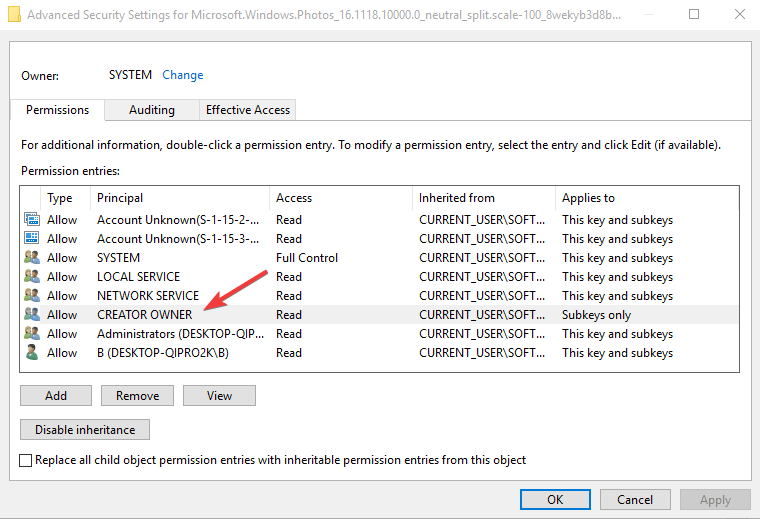Sort by the Access column header

pyautogui.click(x=341, y=198)
